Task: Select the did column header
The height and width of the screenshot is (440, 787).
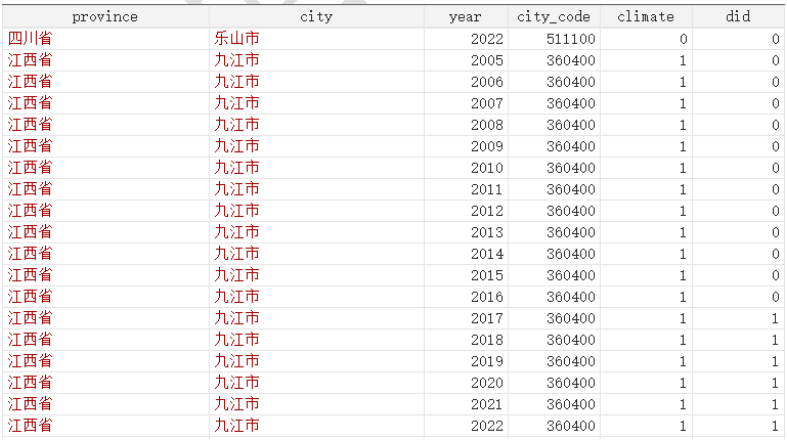Action: point(738,17)
